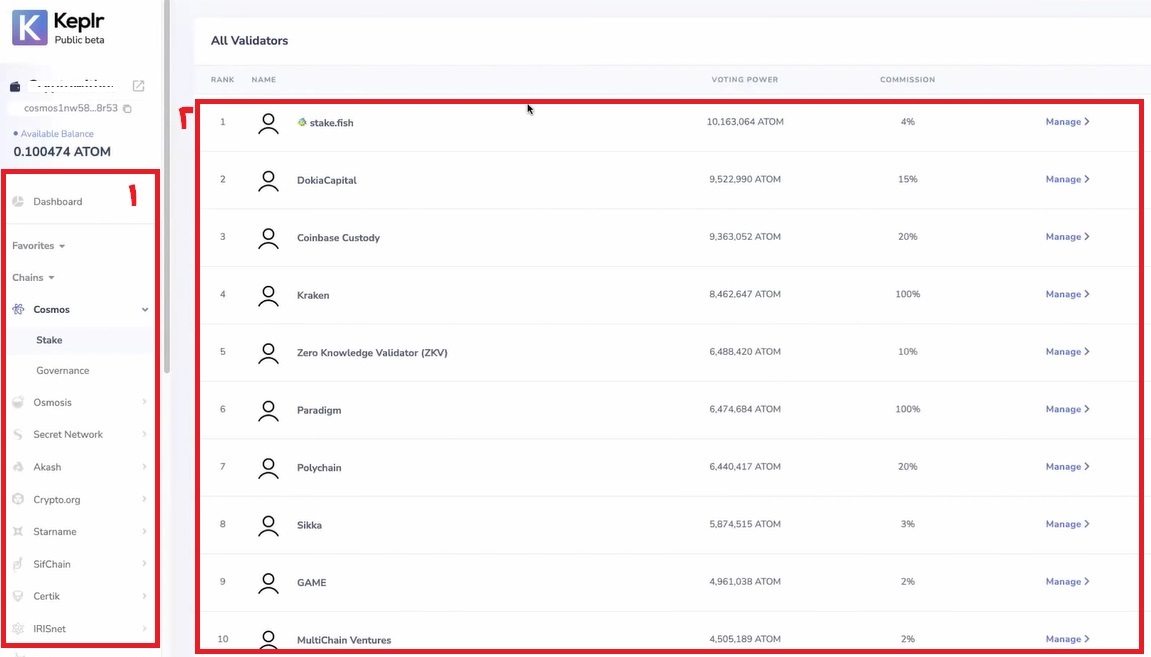Collapse the Chains section arrow

(x=51, y=278)
